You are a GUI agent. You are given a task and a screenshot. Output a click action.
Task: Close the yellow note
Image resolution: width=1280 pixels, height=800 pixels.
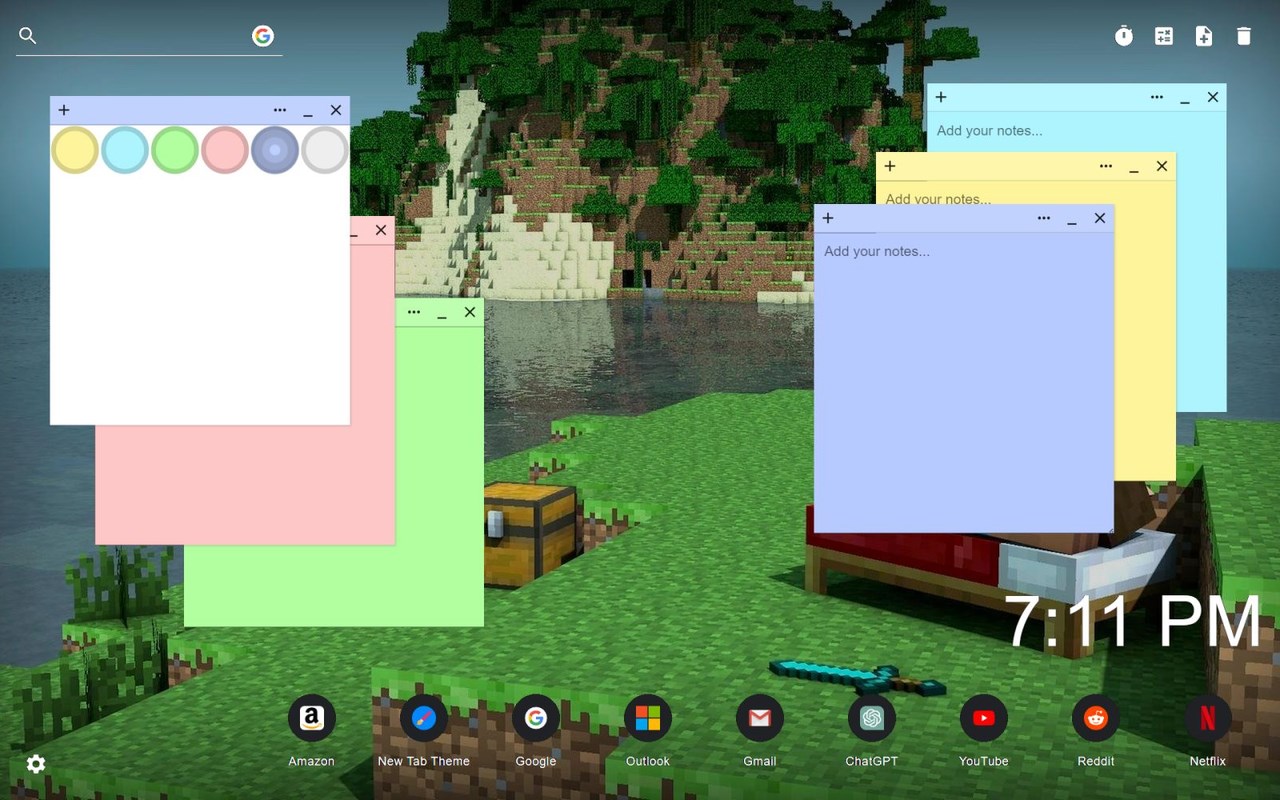coord(1162,166)
